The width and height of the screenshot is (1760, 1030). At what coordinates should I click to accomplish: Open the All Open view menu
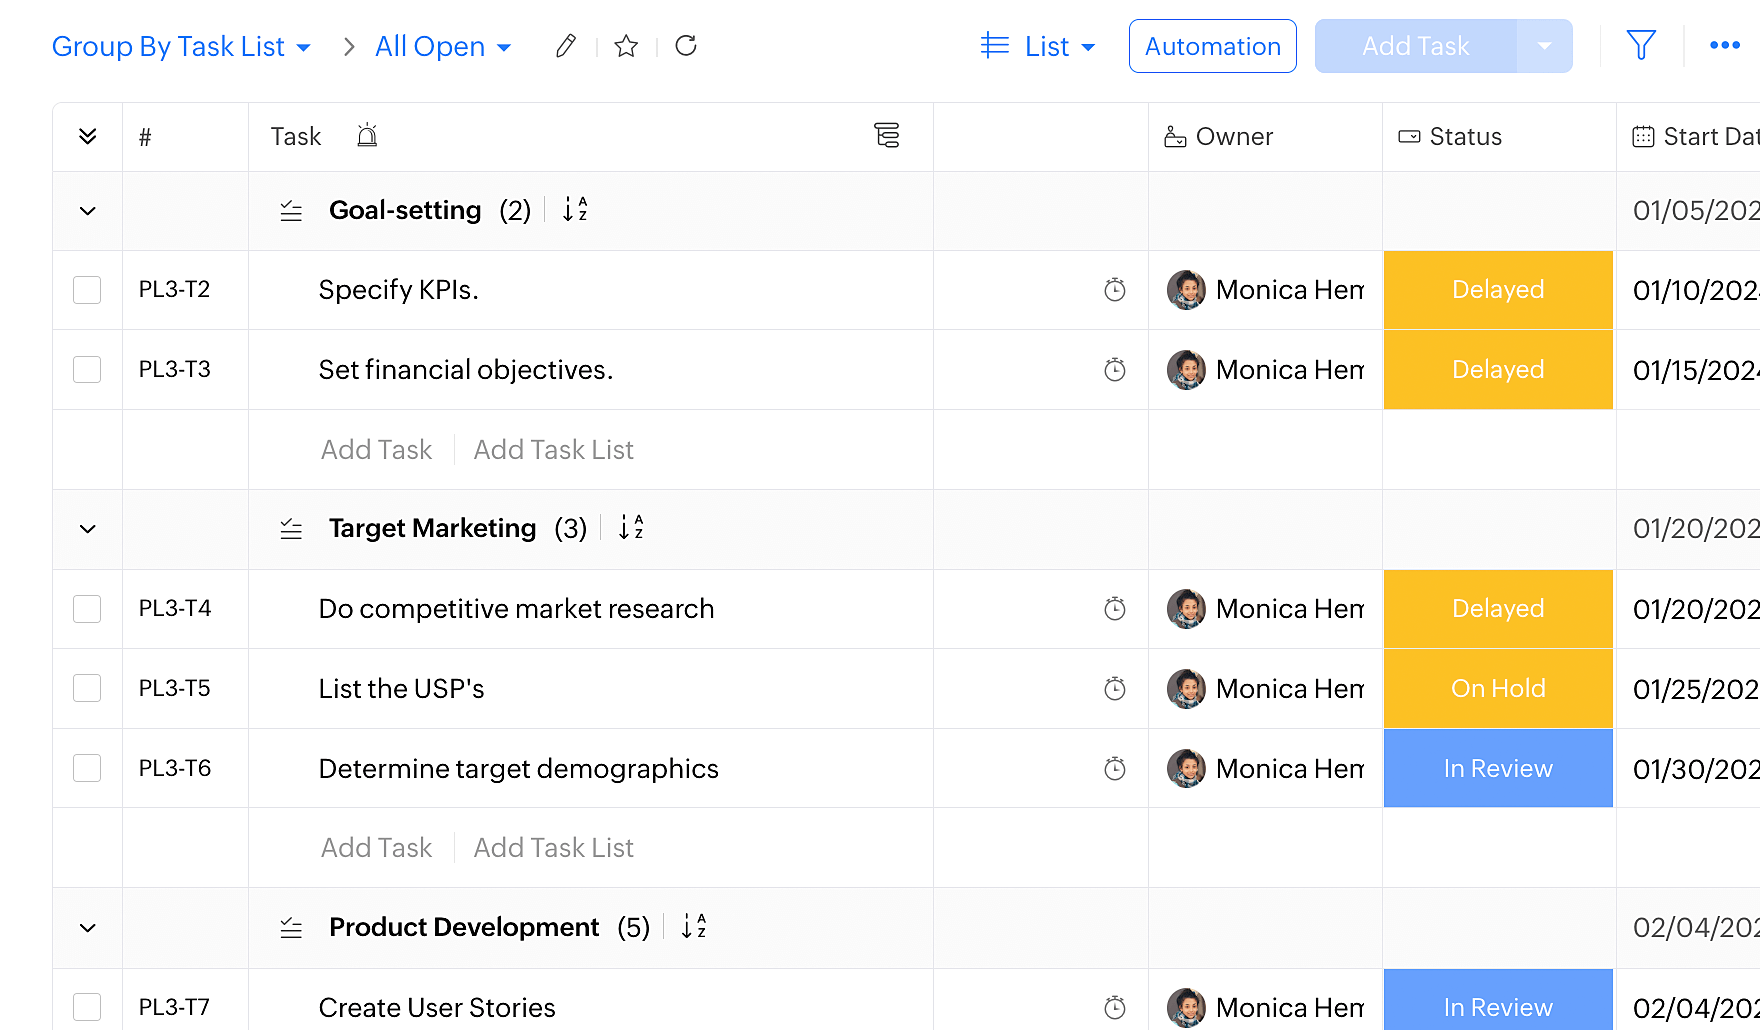pyautogui.click(x=443, y=47)
